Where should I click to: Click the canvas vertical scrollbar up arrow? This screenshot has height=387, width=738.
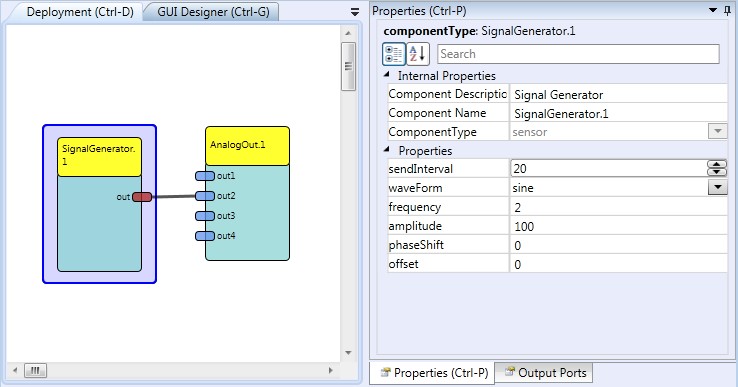point(348,33)
